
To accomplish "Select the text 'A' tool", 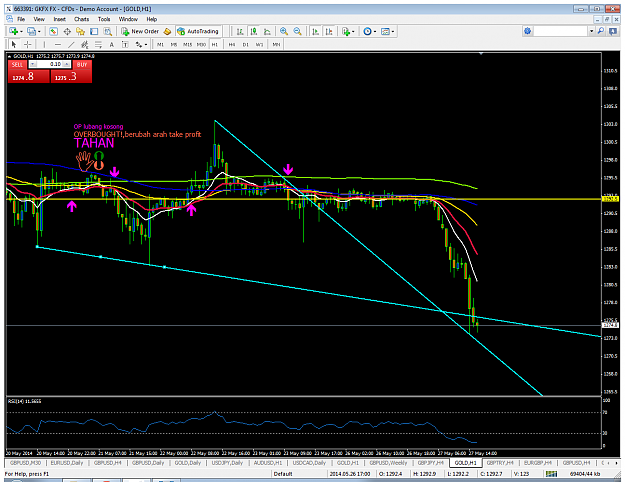I will pos(112,44).
